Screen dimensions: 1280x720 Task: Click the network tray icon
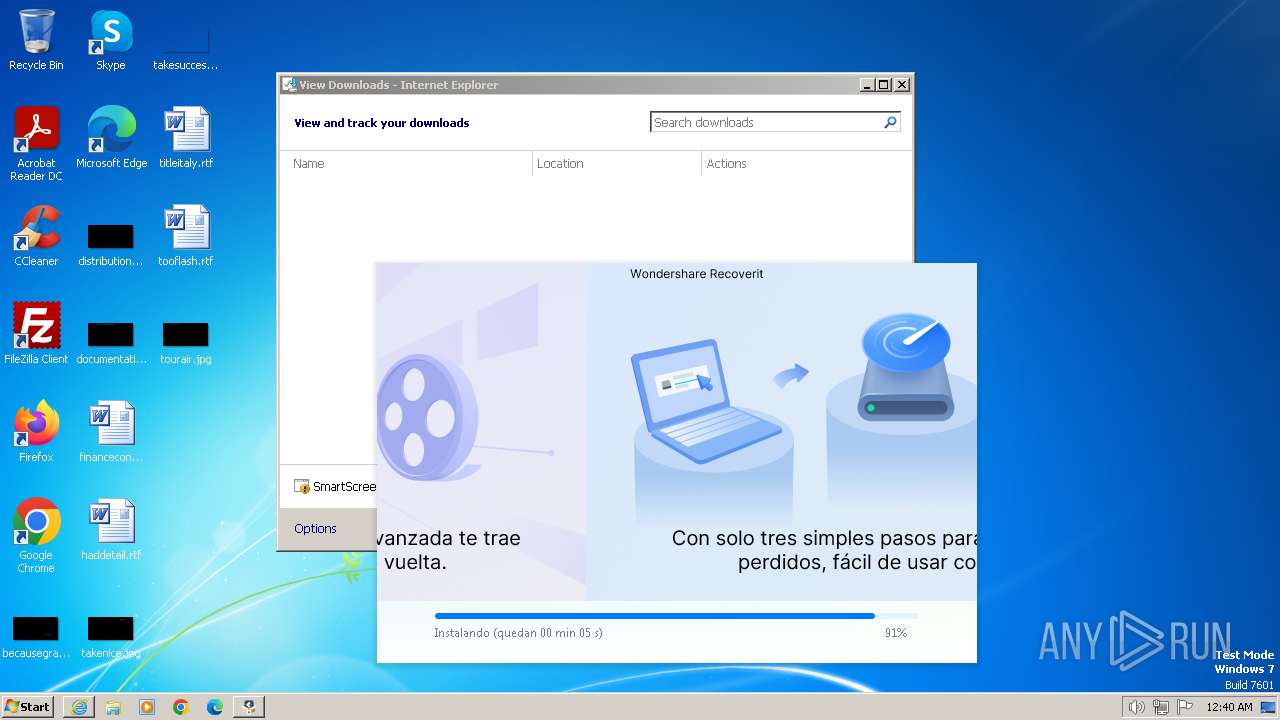tap(1161, 707)
